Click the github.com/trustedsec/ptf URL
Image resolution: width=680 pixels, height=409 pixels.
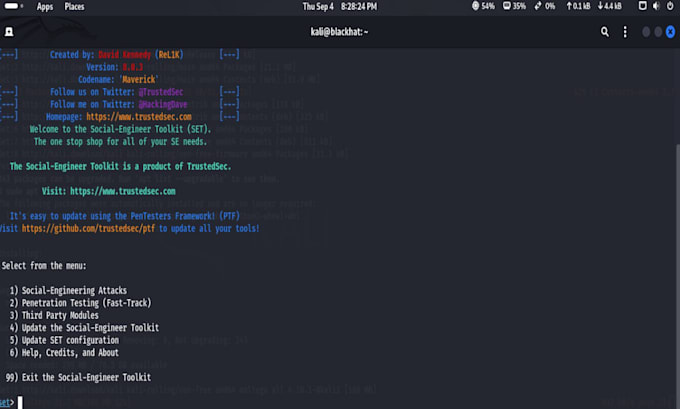click(x=88, y=229)
